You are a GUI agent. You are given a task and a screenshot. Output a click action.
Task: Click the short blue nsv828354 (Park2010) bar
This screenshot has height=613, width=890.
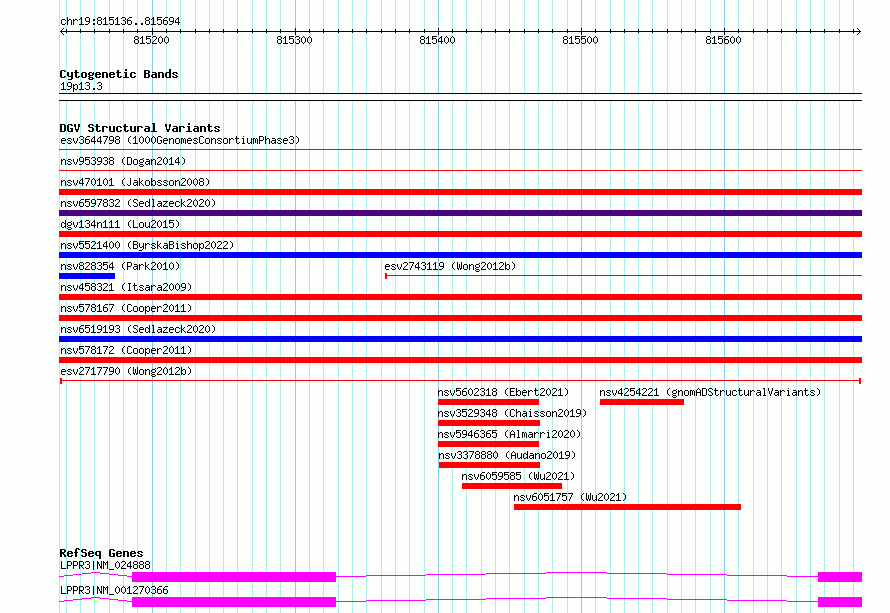87,276
